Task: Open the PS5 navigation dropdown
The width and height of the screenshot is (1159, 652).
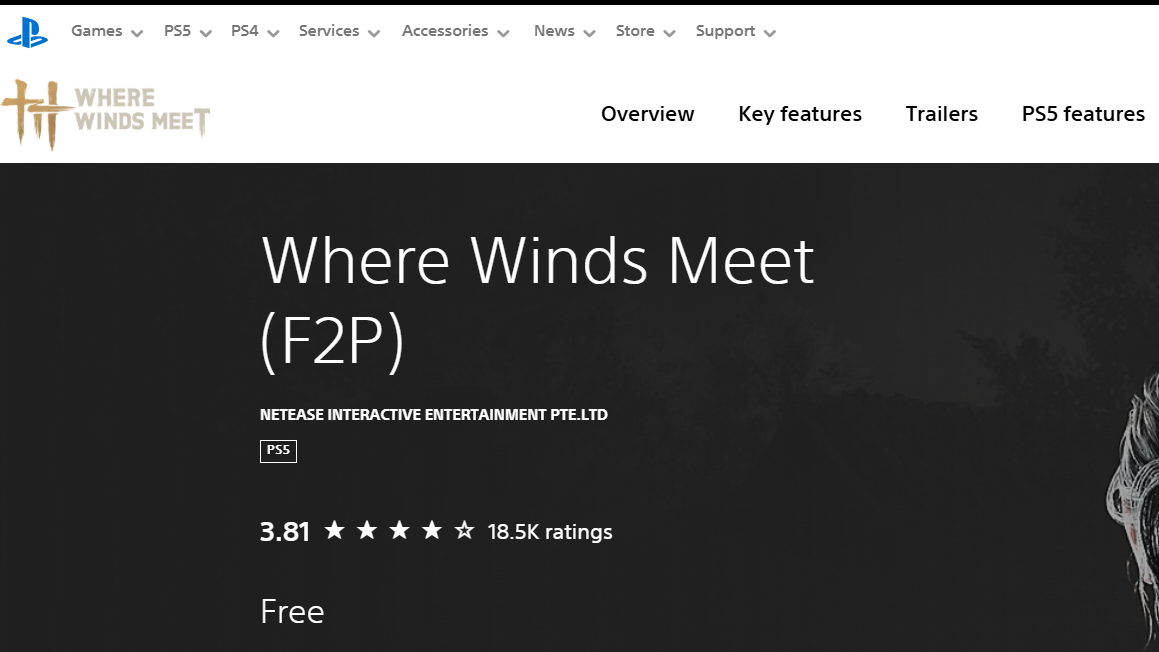Action: (188, 32)
